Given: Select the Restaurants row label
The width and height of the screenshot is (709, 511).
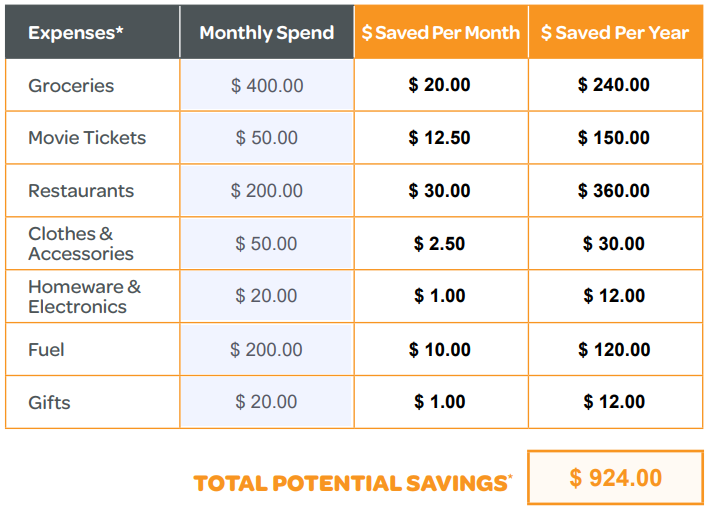Looking at the screenshot, I should (x=81, y=191).
